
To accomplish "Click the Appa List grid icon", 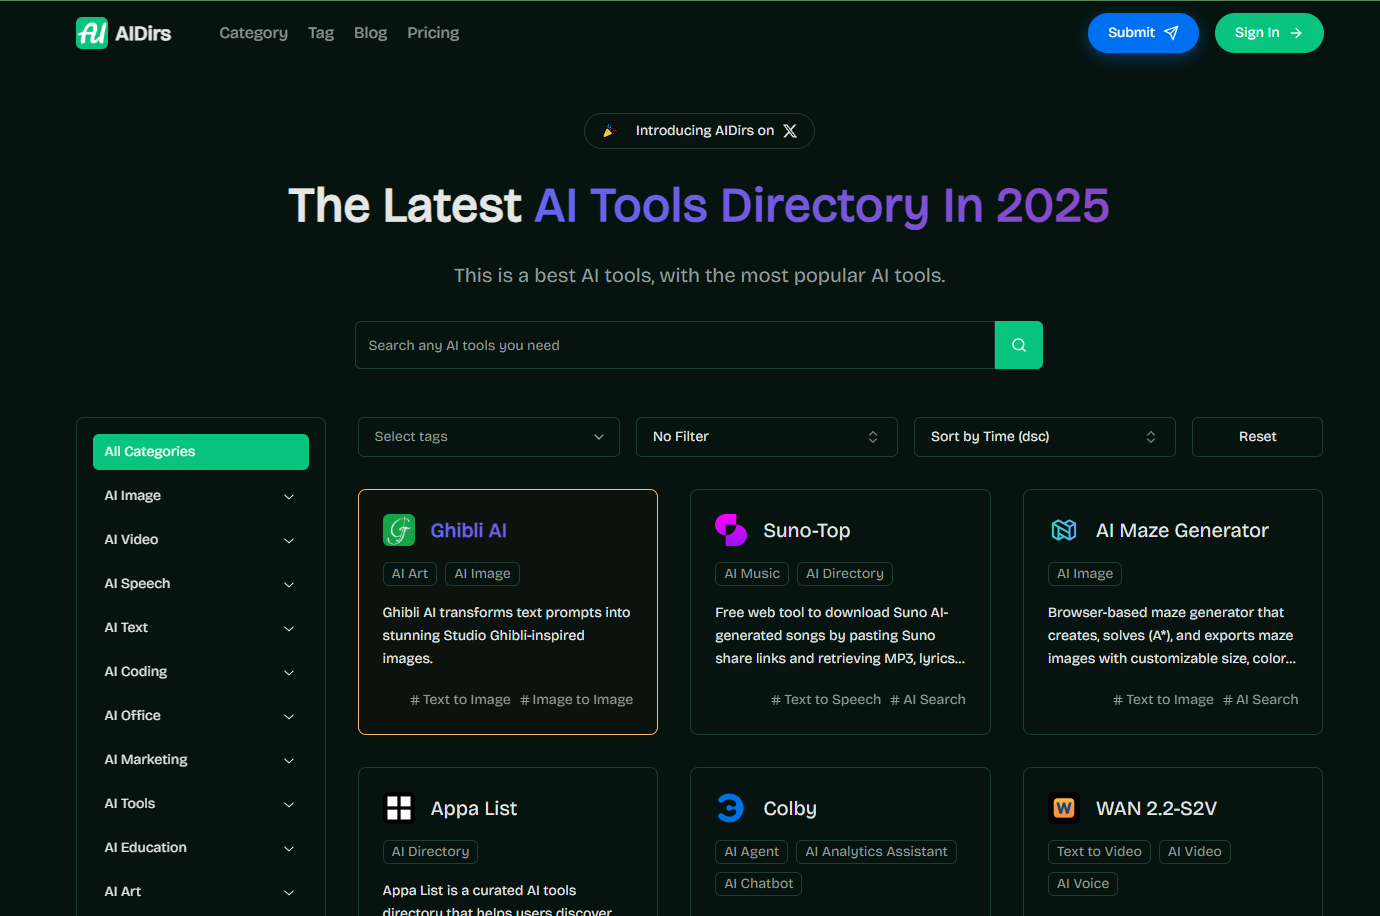I will [399, 808].
